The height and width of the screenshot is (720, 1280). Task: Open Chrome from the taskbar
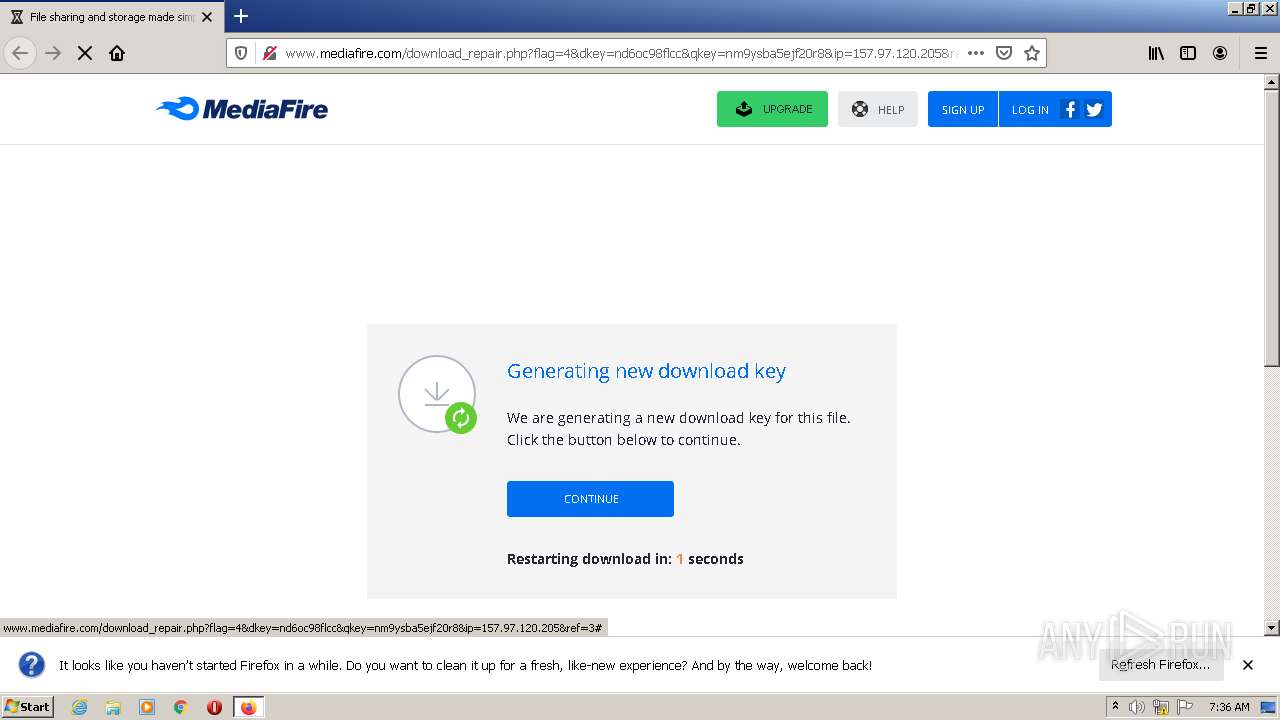(x=181, y=707)
